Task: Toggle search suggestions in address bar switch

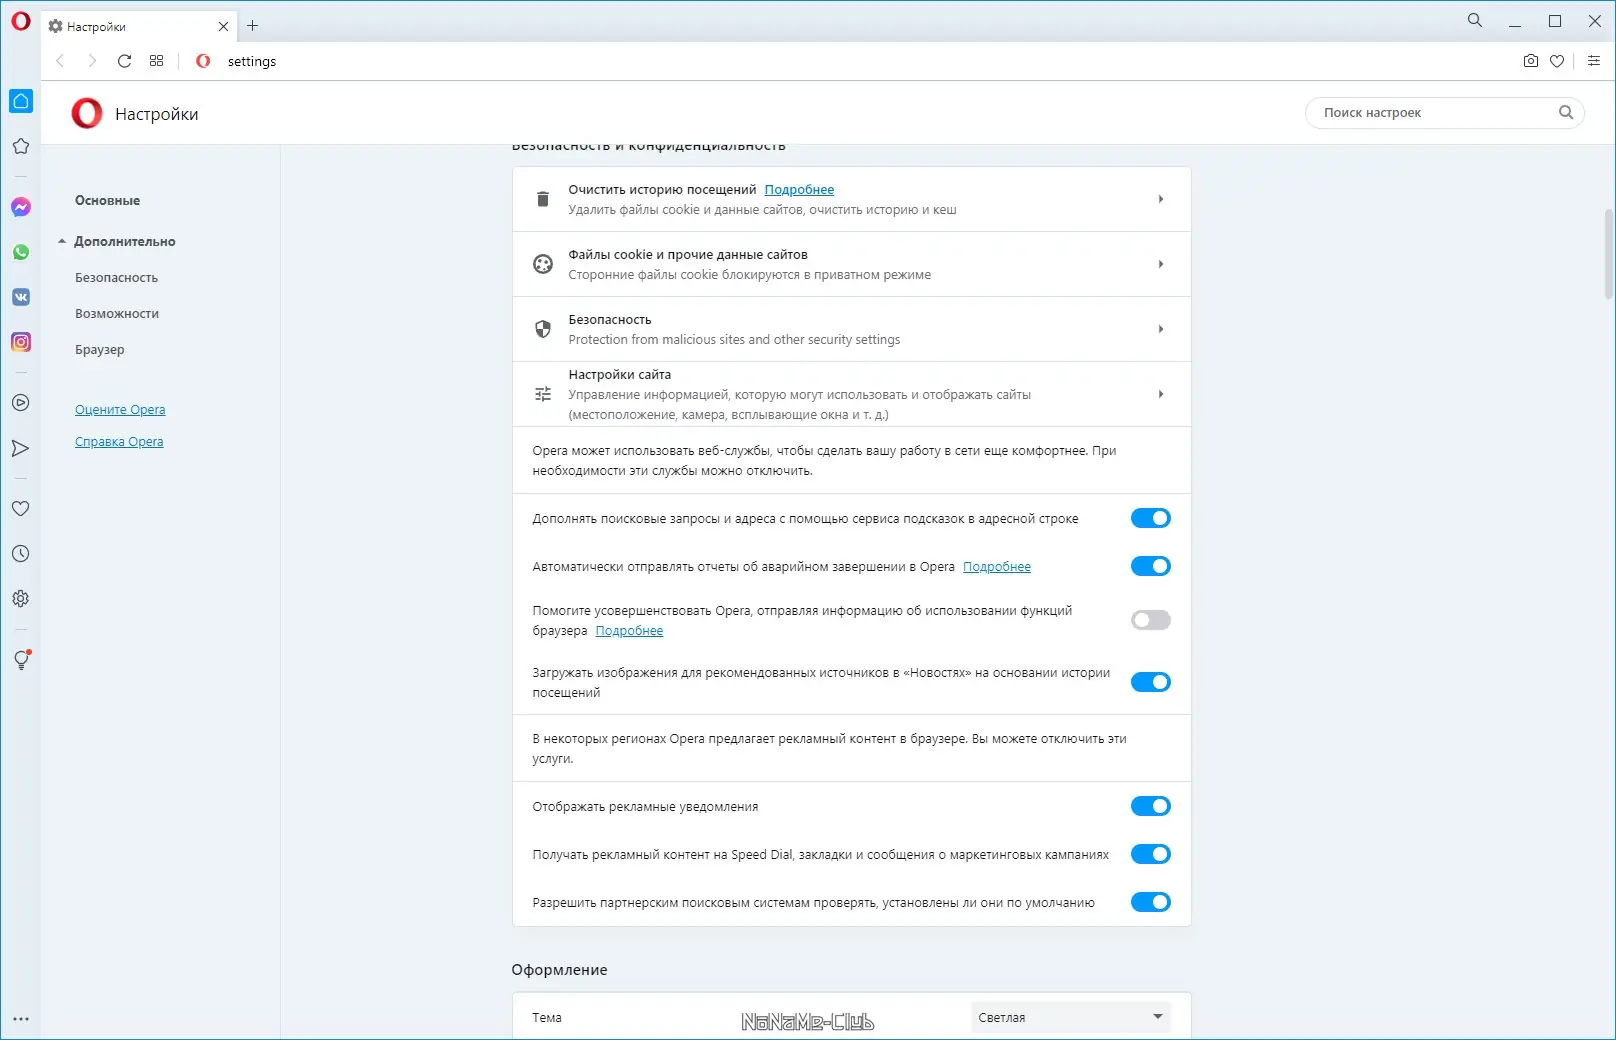Action: coord(1150,518)
